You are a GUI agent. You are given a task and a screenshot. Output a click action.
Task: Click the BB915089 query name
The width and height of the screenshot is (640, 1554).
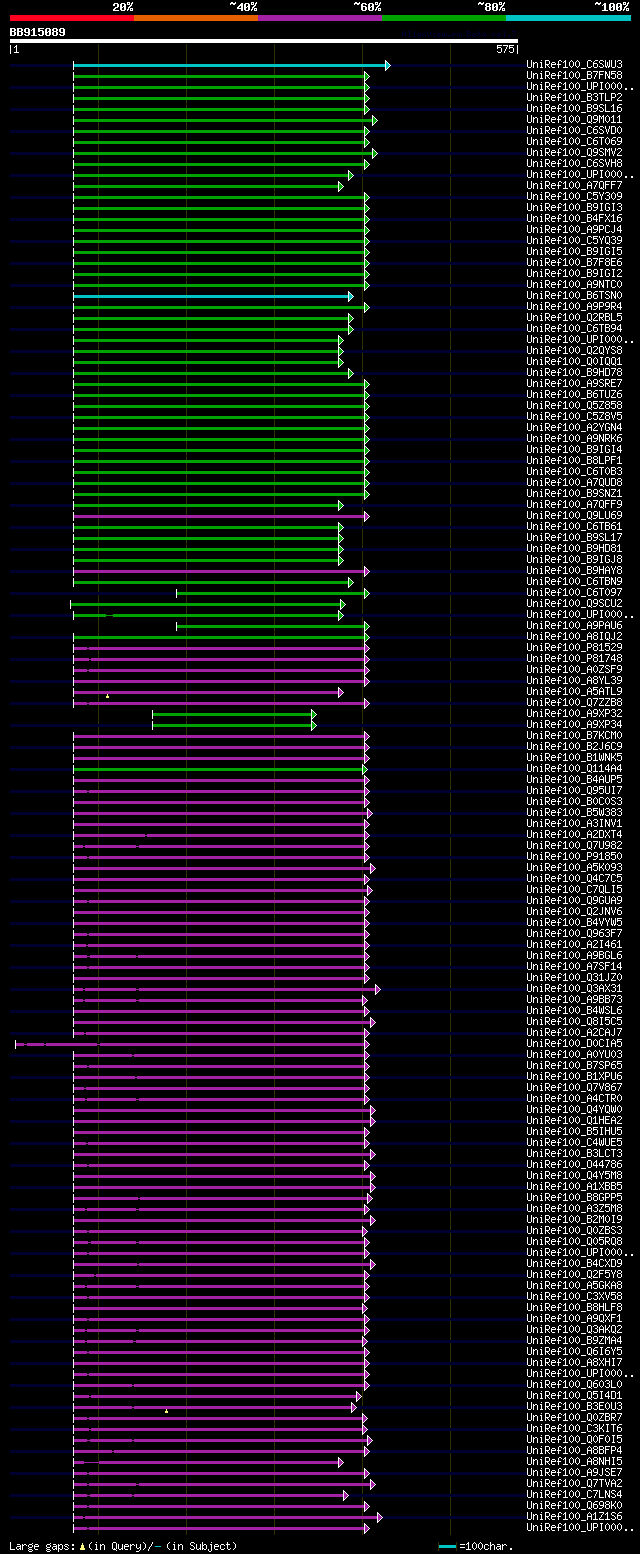pyautogui.click(x=38, y=32)
